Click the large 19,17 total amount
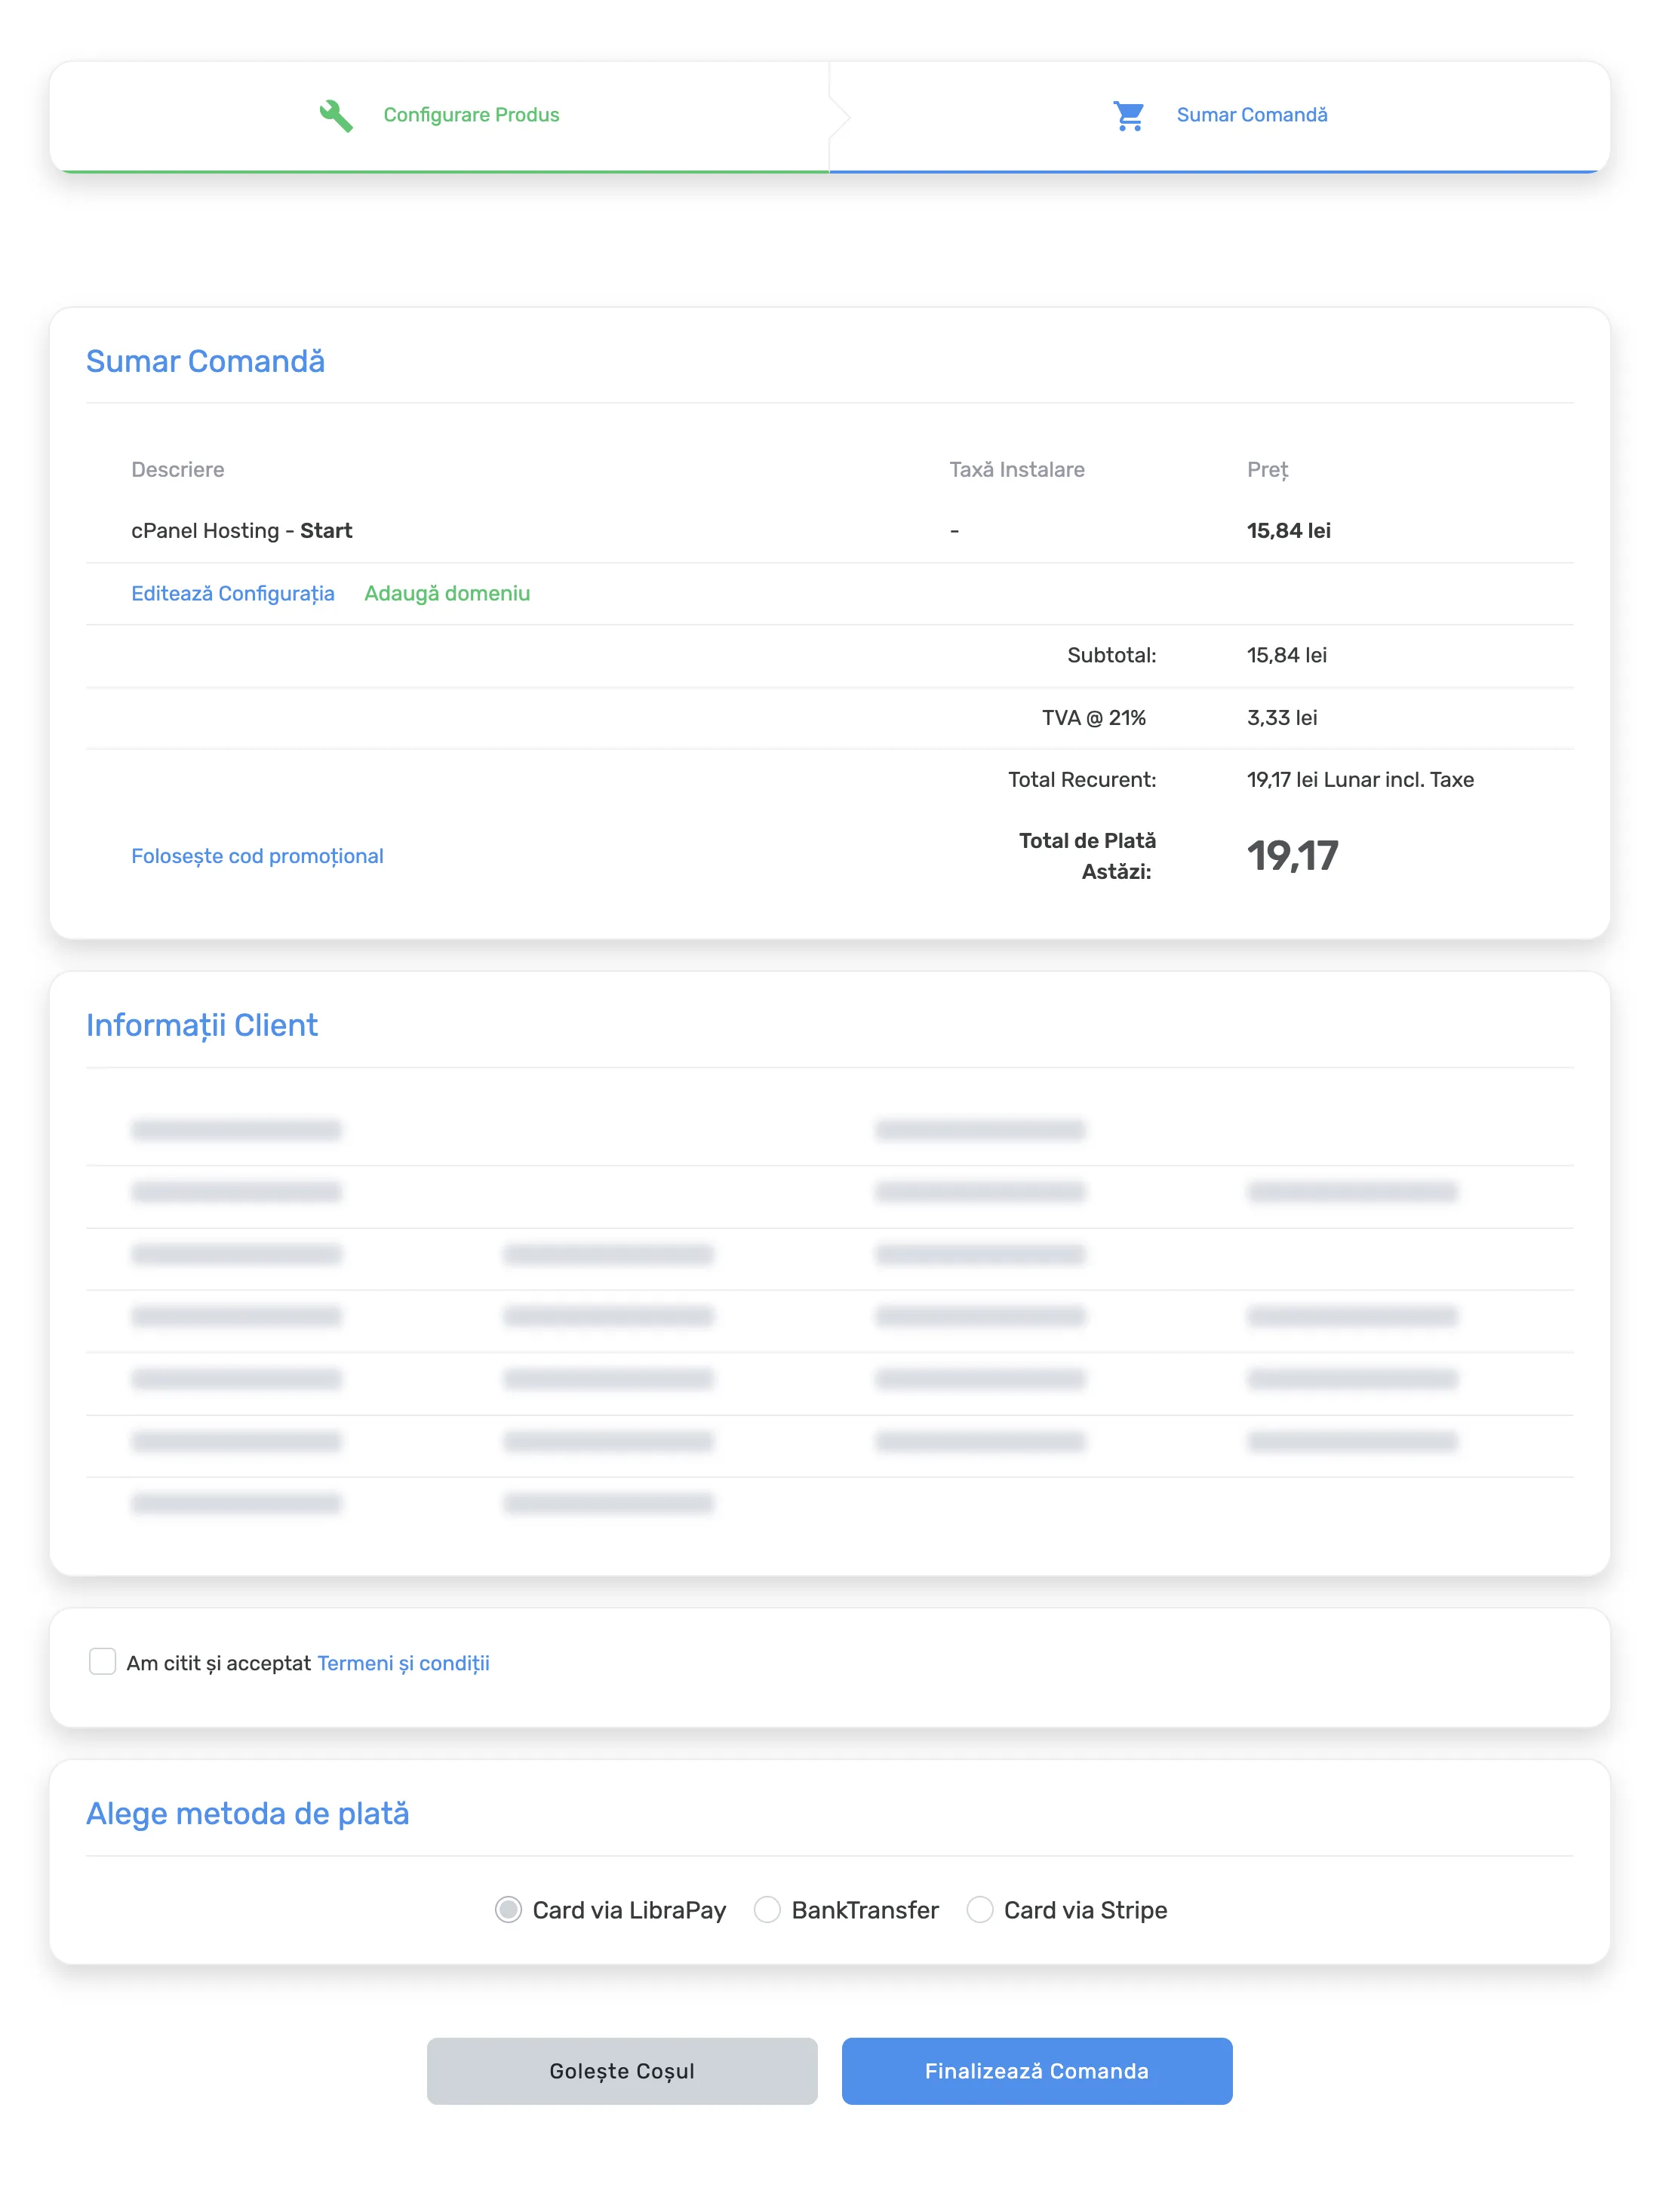This screenshot has height=2212, width=1660. [1292, 856]
